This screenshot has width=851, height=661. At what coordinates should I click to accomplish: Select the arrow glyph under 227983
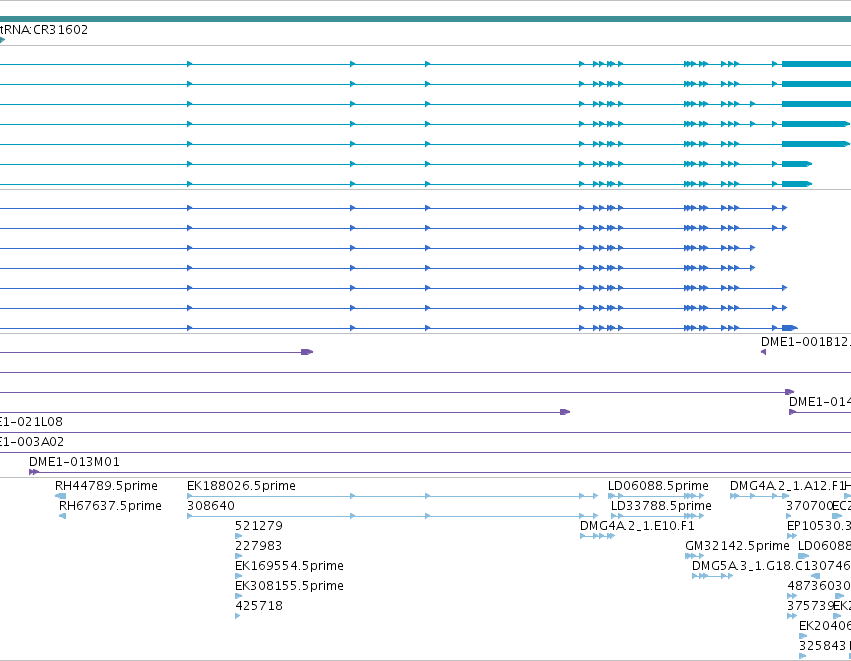click(238, 556)
